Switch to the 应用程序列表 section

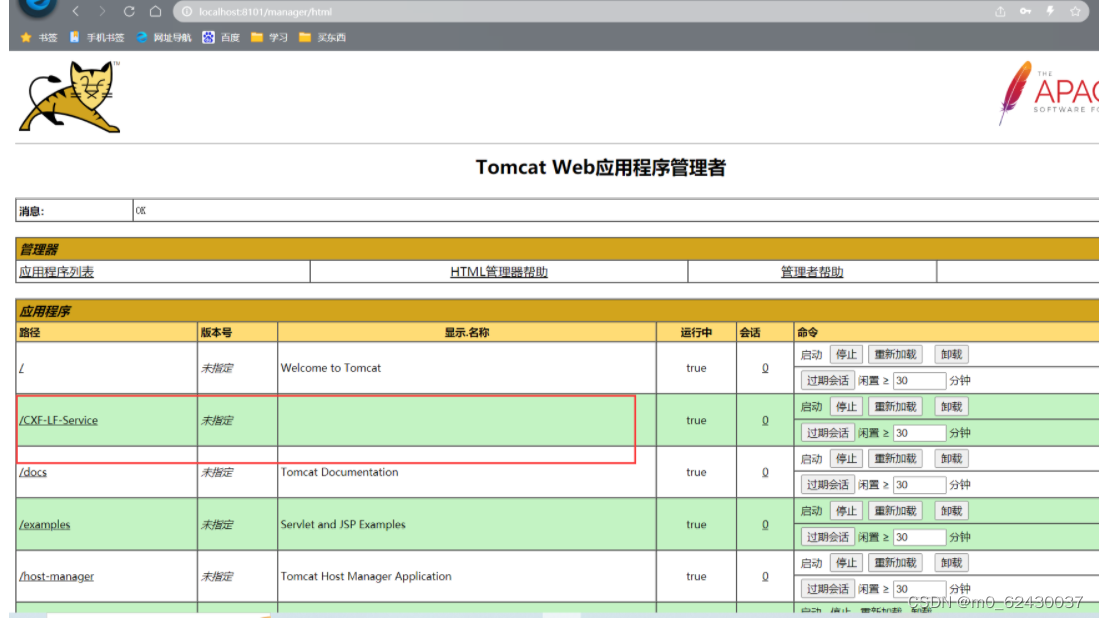(56, 271)
